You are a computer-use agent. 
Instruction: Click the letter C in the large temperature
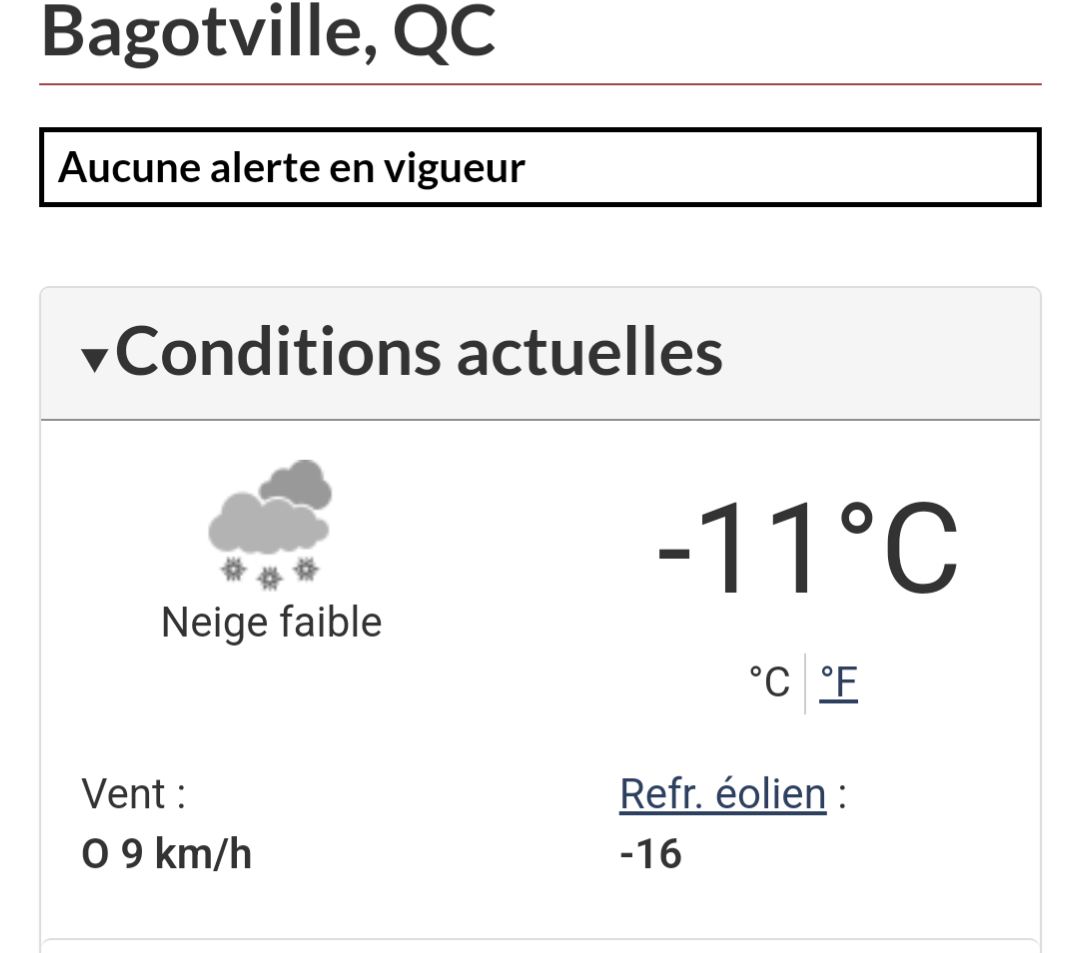click(x=922, y=551)
